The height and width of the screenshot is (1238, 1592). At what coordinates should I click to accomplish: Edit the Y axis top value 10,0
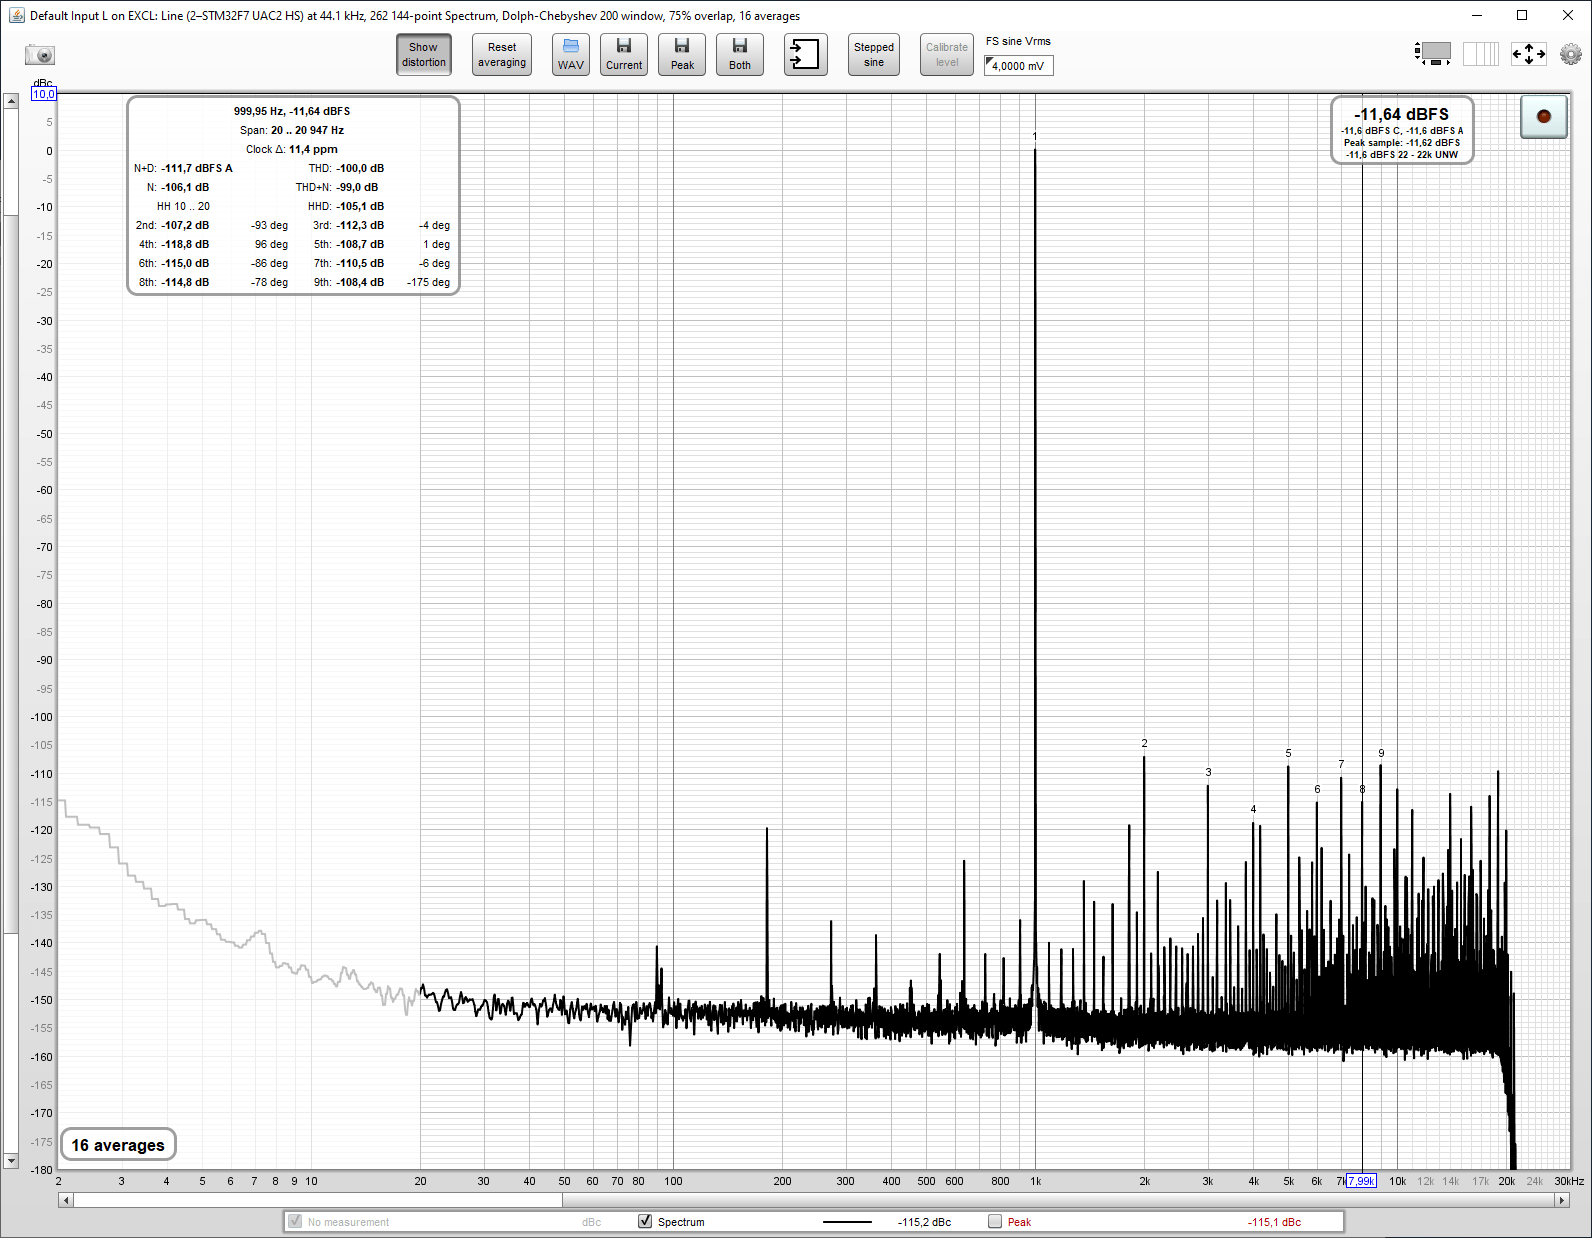(x=44, y=94)
